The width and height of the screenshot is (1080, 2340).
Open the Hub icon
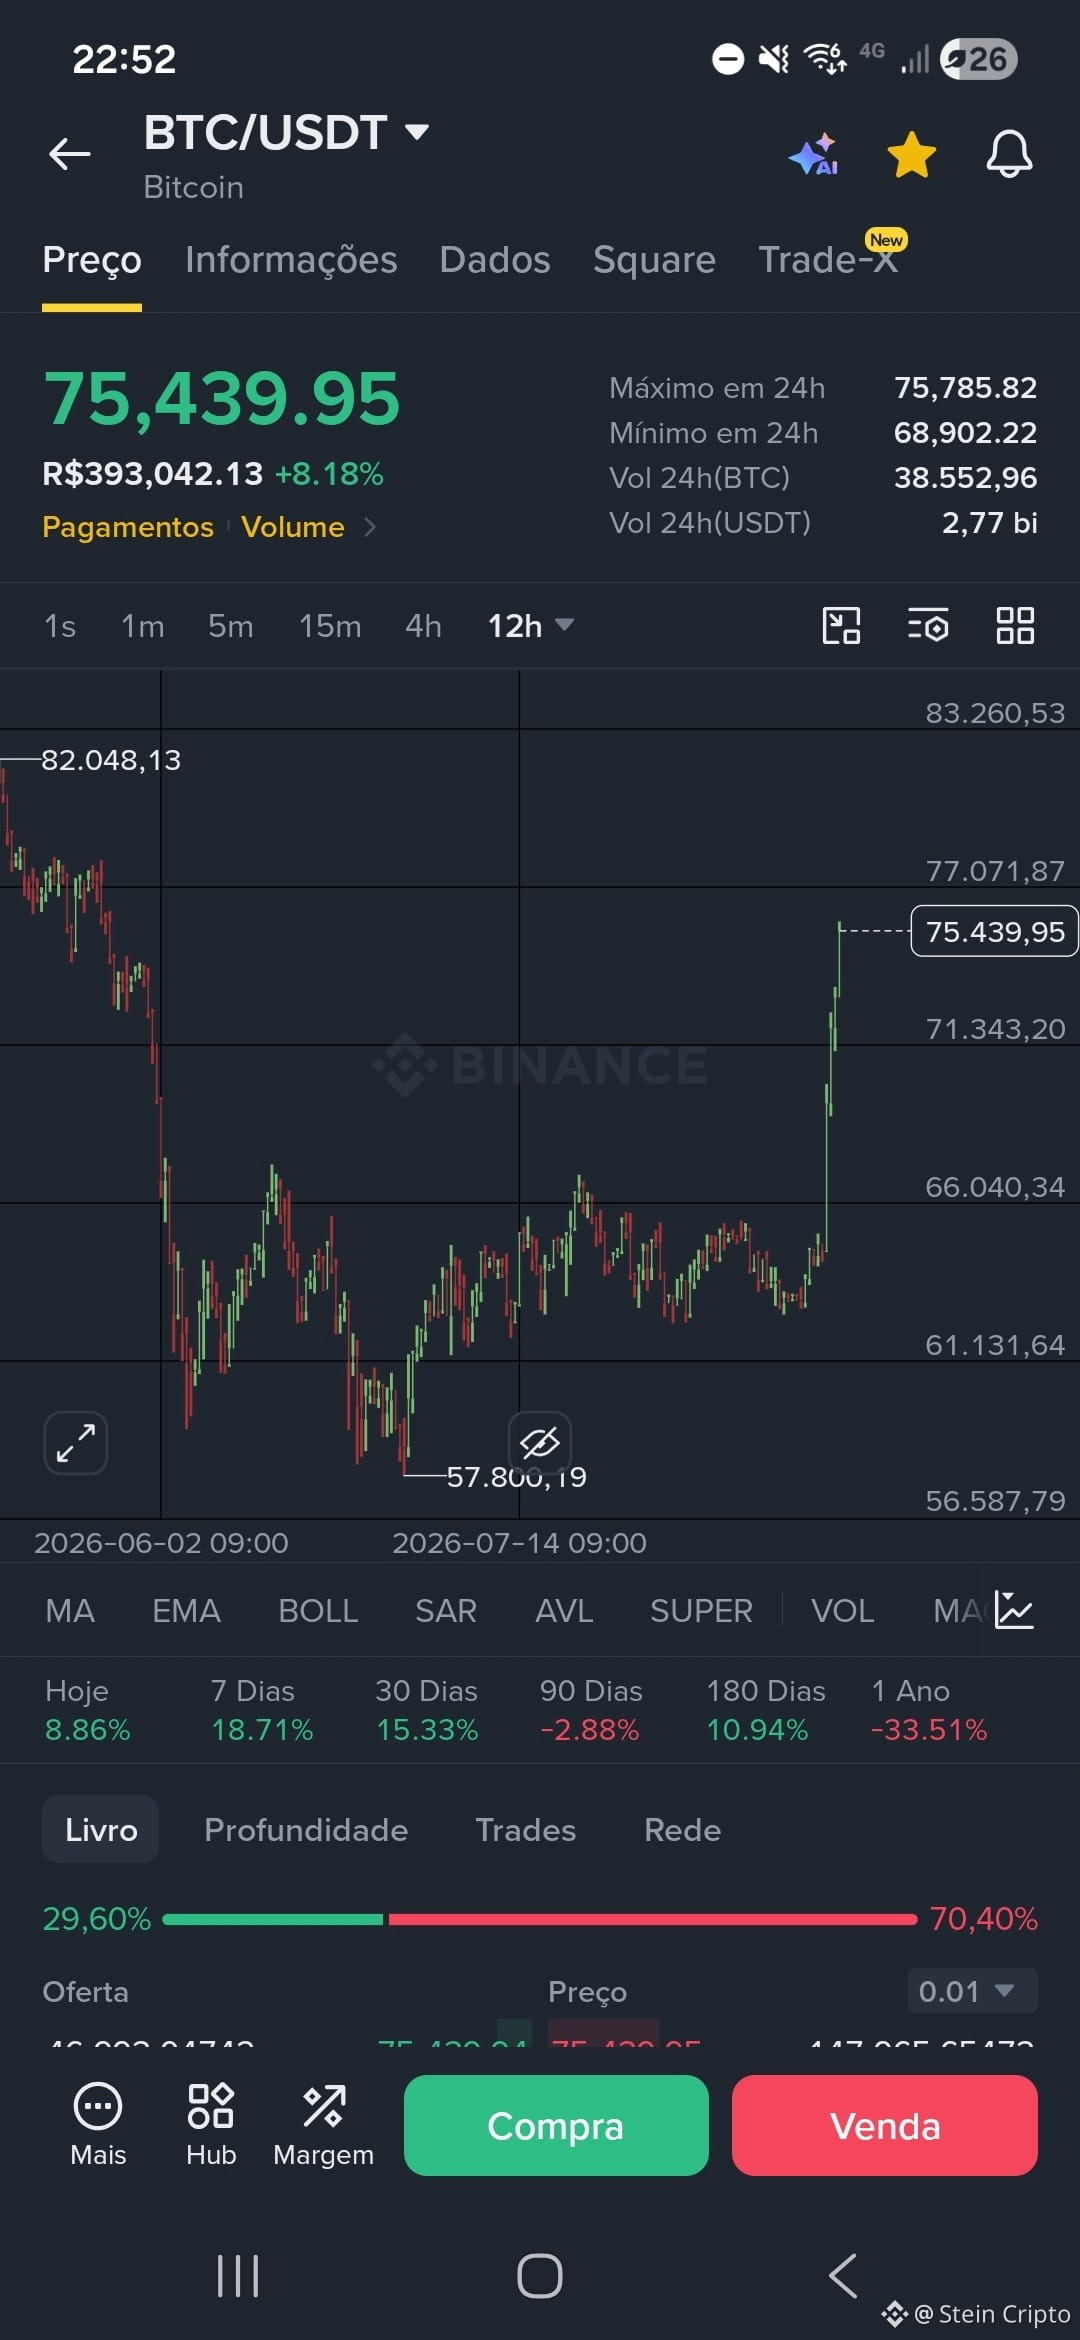(x=211, y=2124)
